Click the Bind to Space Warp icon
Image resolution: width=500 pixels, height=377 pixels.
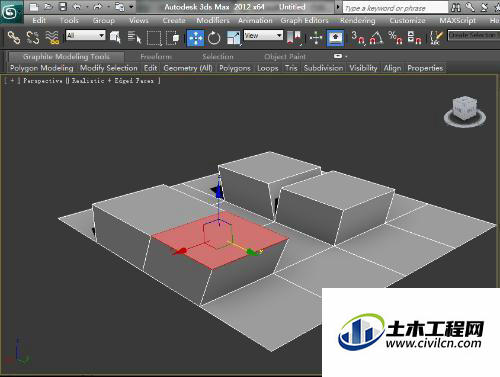click(52, 38)
